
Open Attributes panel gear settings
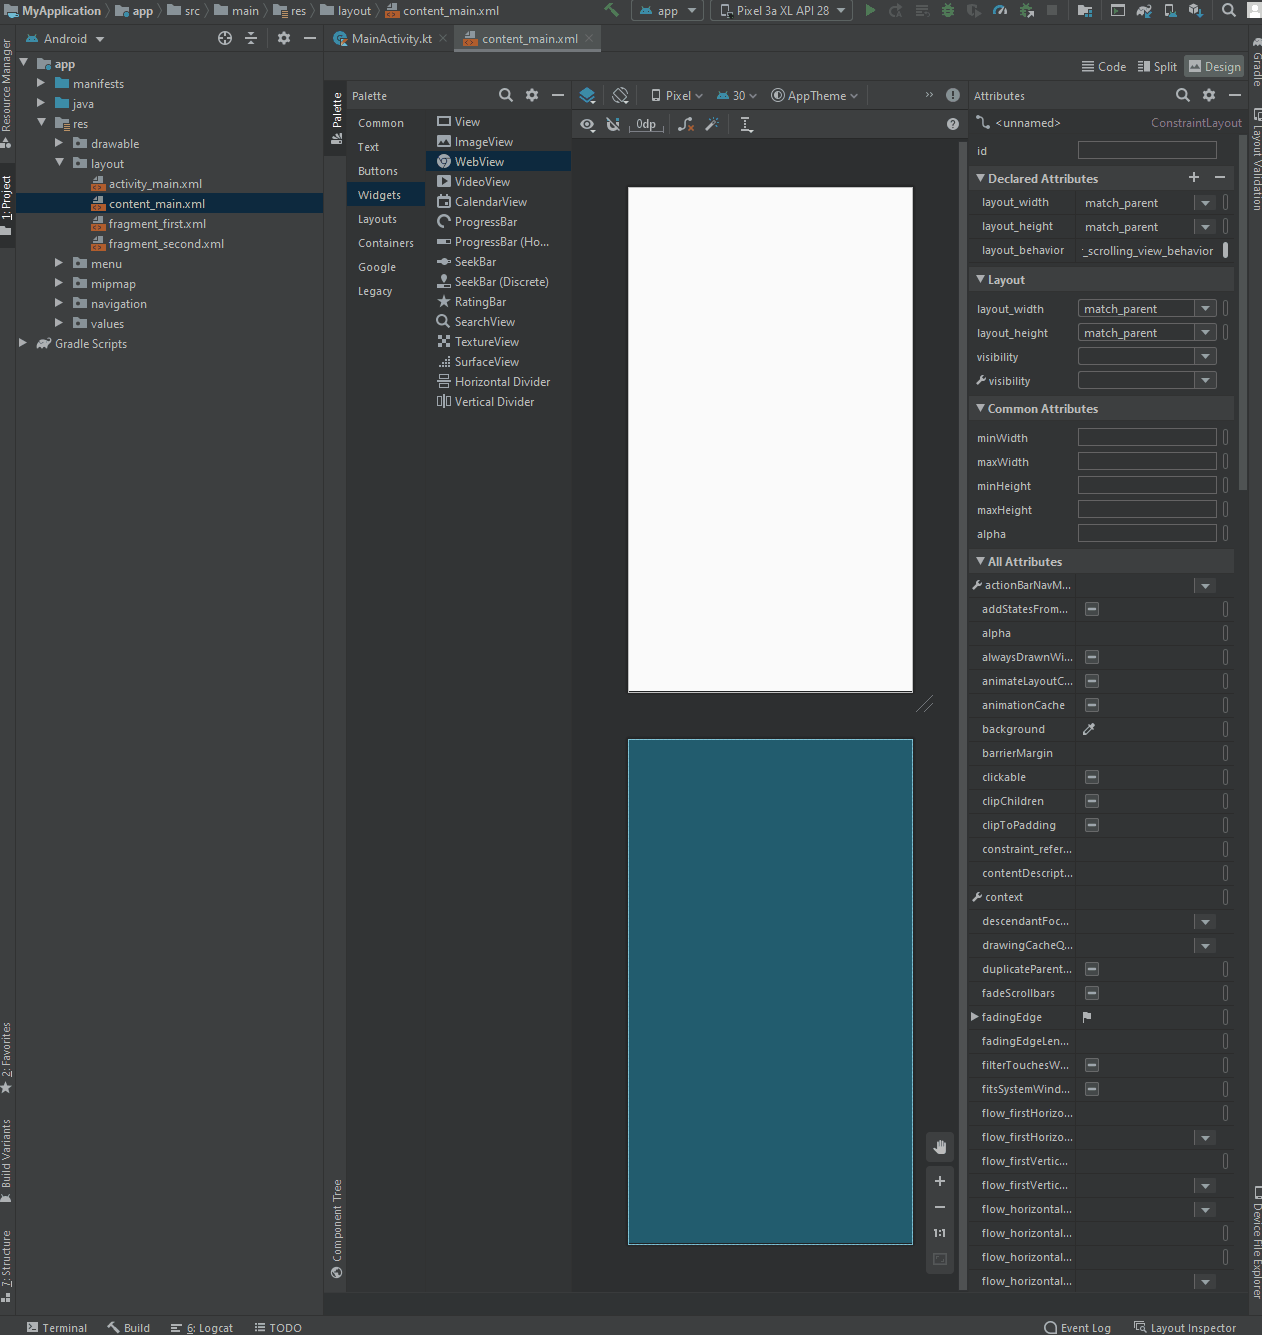click(x=1209, y=95)
